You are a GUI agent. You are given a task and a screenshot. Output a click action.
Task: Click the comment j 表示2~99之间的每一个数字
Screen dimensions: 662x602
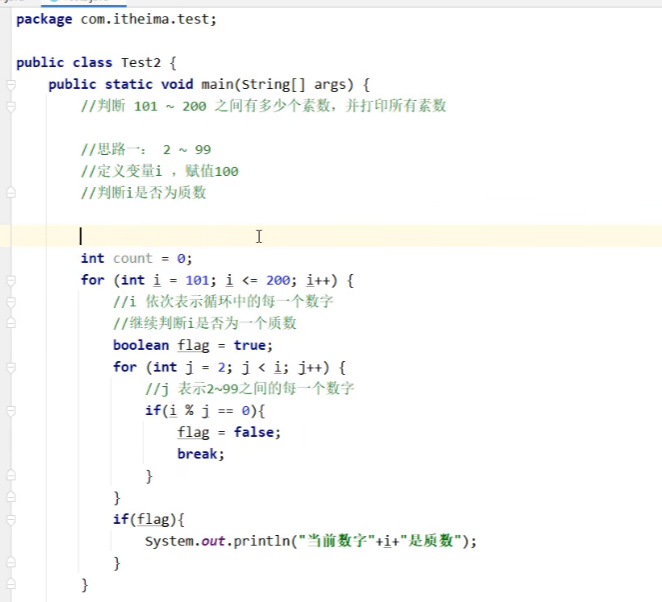250,388
